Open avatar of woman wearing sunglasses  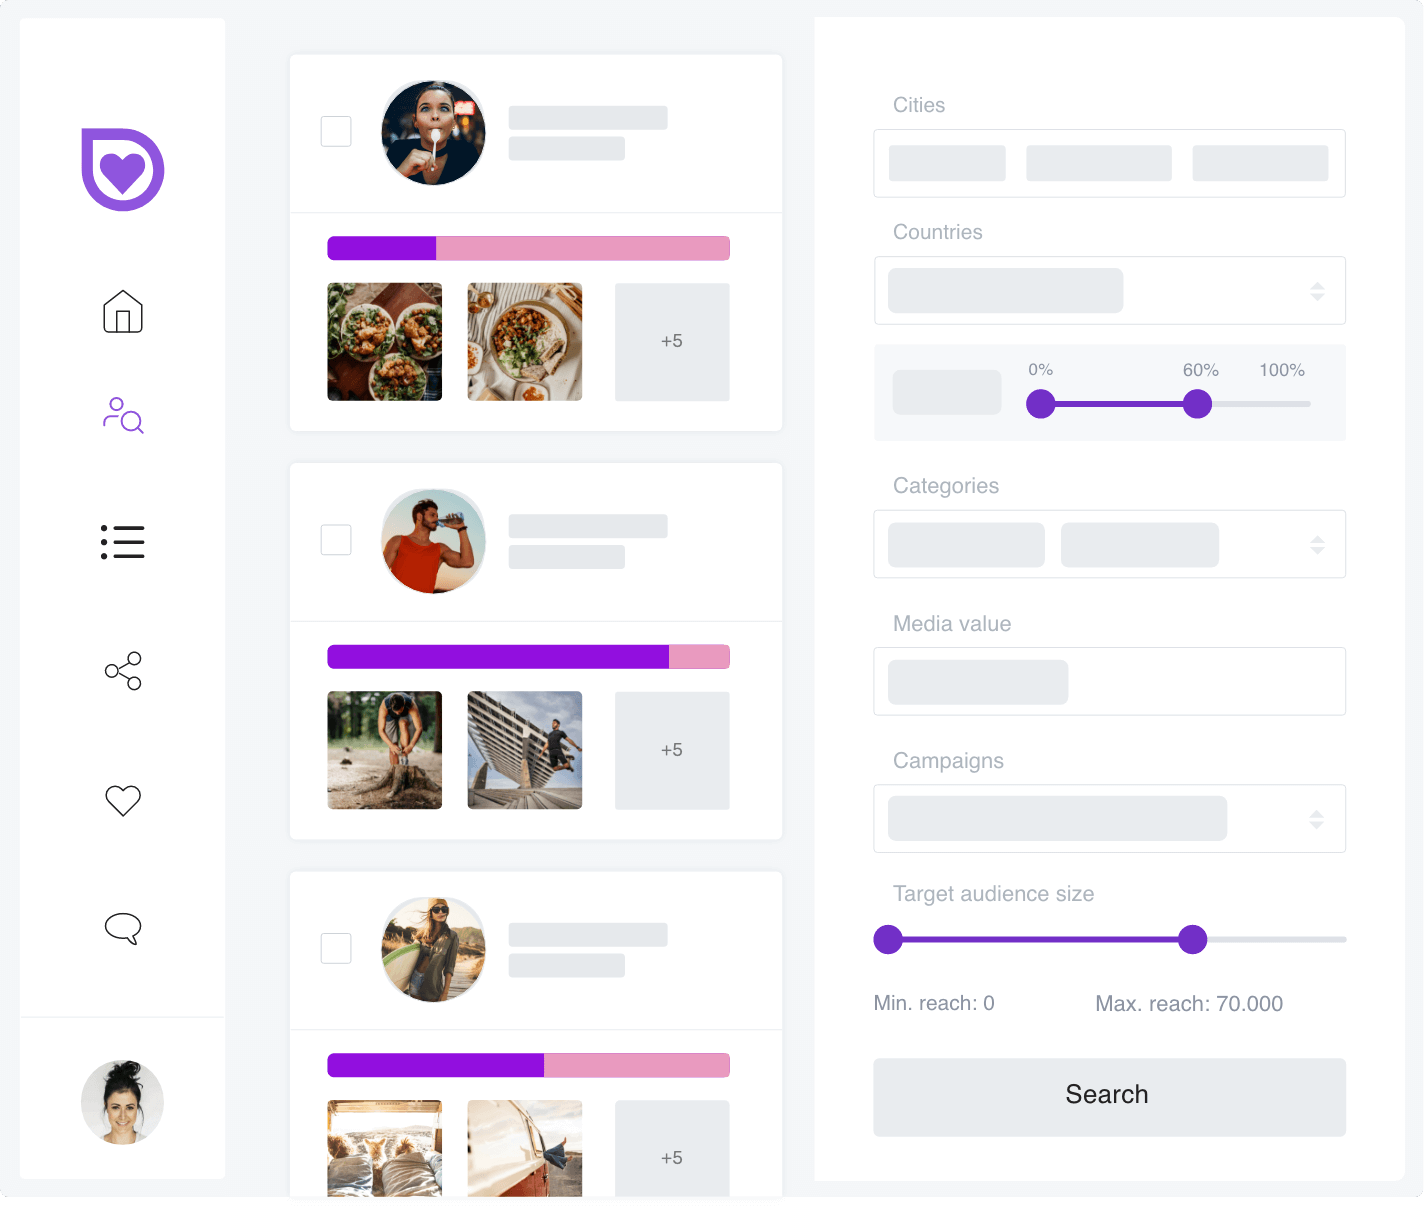(x=433, y=949)
